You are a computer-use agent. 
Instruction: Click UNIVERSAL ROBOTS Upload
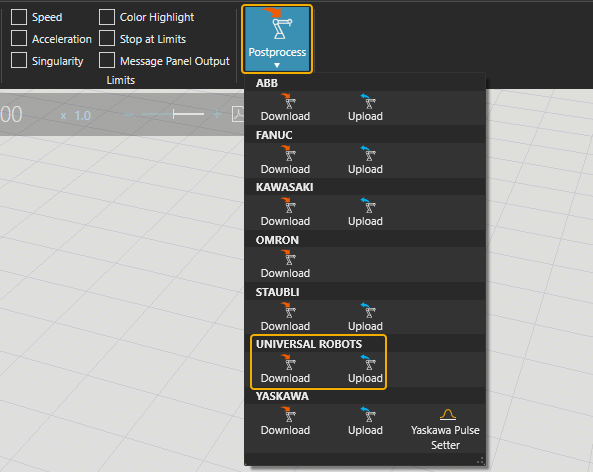365,370
